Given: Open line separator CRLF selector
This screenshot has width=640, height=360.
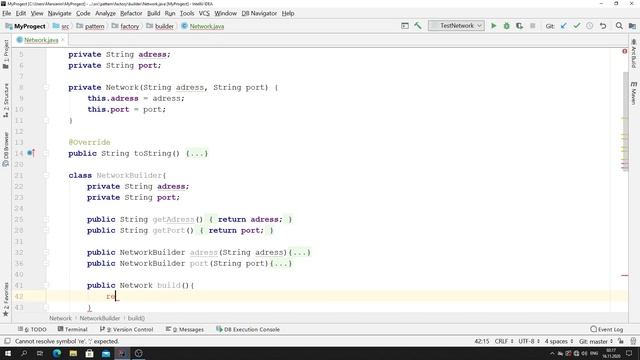Looking at the screenshot, I should [504, 341].
